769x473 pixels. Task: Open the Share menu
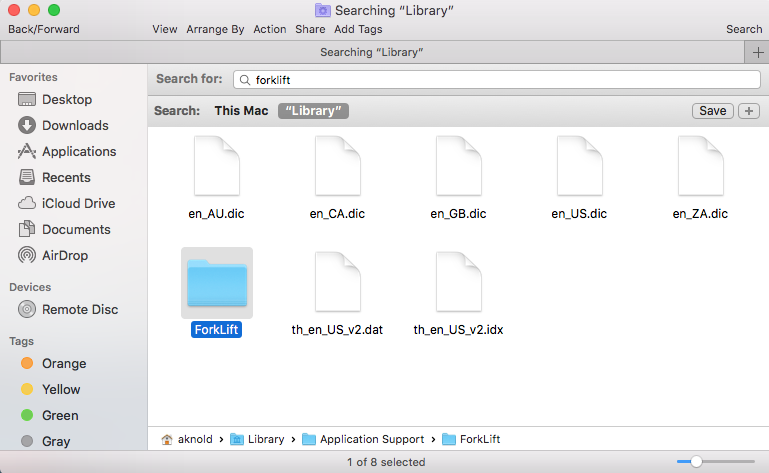point(310,29)
